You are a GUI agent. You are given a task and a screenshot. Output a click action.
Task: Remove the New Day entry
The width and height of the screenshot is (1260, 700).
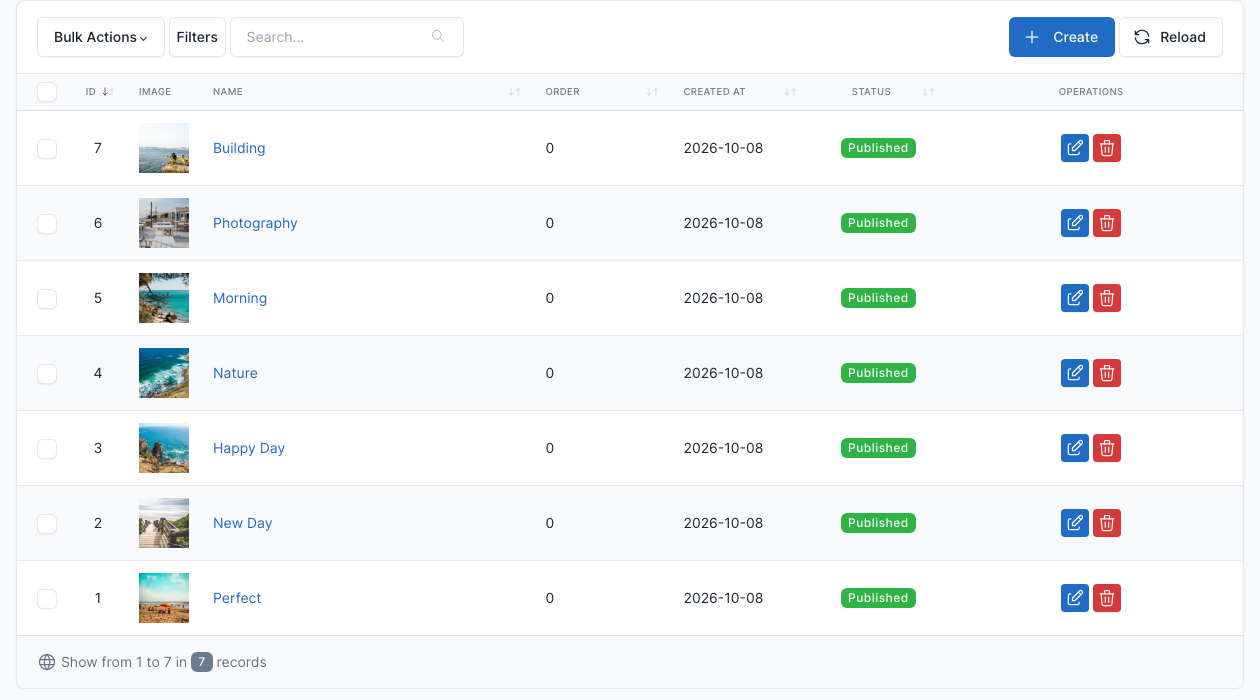tap(1107, 523)
